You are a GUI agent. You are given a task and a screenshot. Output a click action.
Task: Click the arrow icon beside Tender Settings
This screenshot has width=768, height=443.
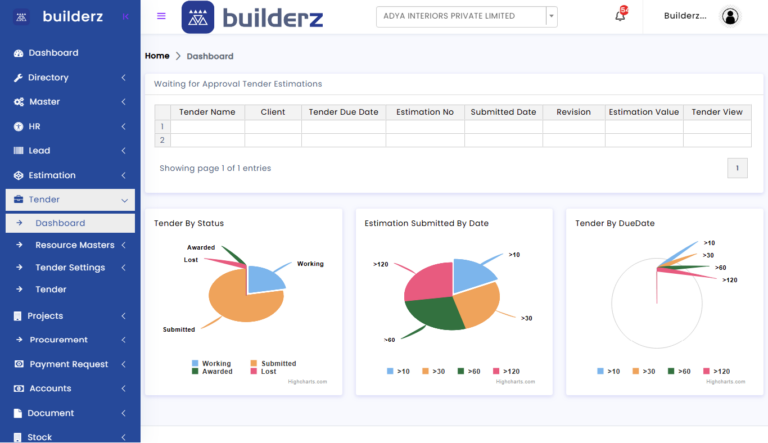(19, 267)
